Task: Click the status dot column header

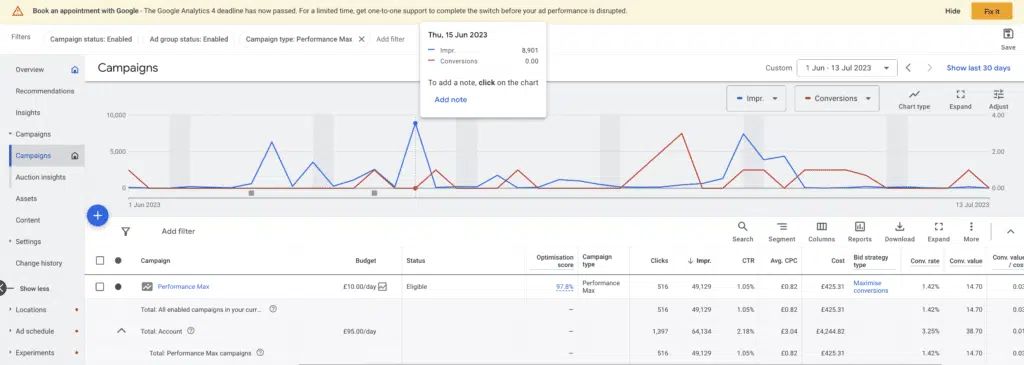Action: coord(118,261)
